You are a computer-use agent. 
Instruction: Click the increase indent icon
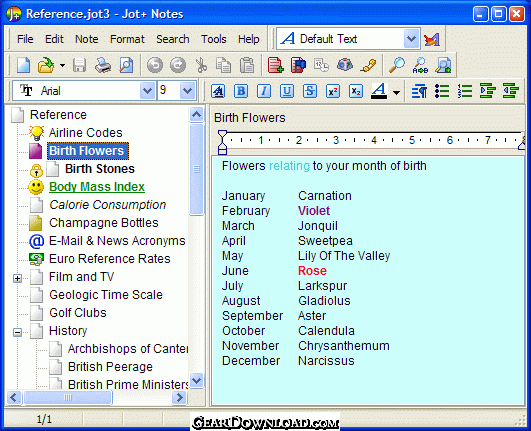tap(488, 91)
